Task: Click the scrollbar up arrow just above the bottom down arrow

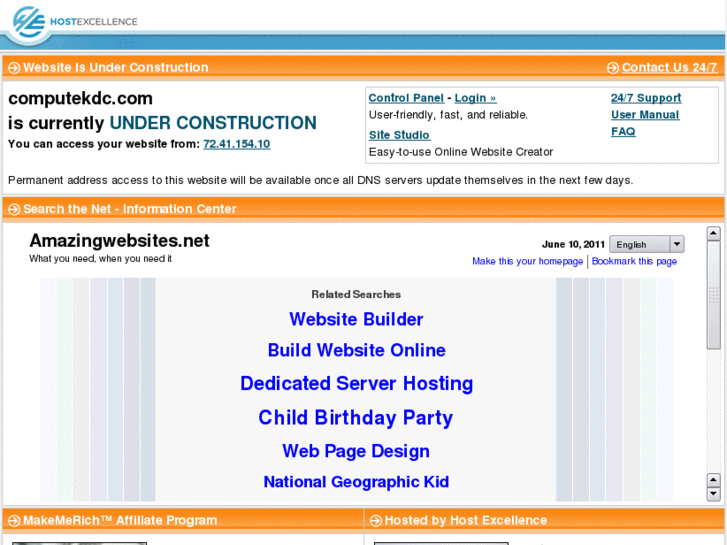Action: pos(713,480)
